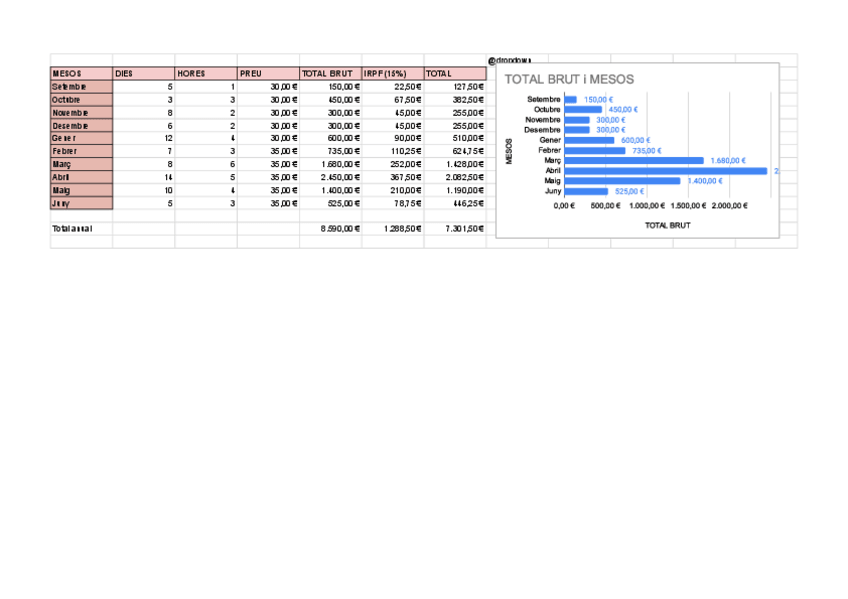Click the Abril month cell in table
The image size is (848, 599).
click(x=81, y=177)
